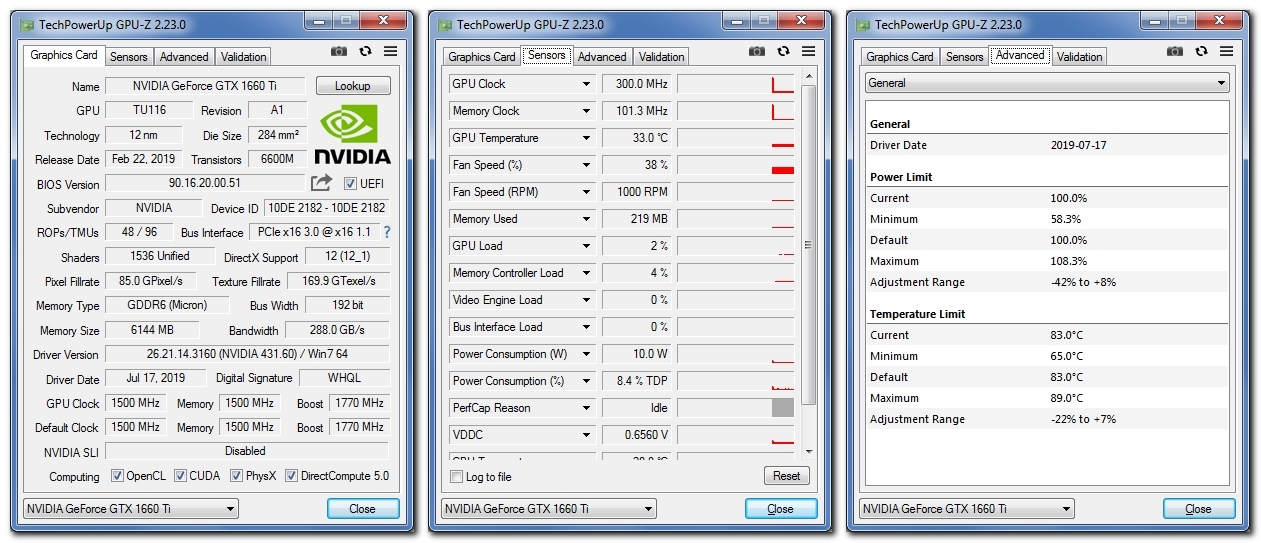The width and height of the screenshot is (1261, 543).
Task: Click the BIOS share/export arrow icon
Action: 321,183
